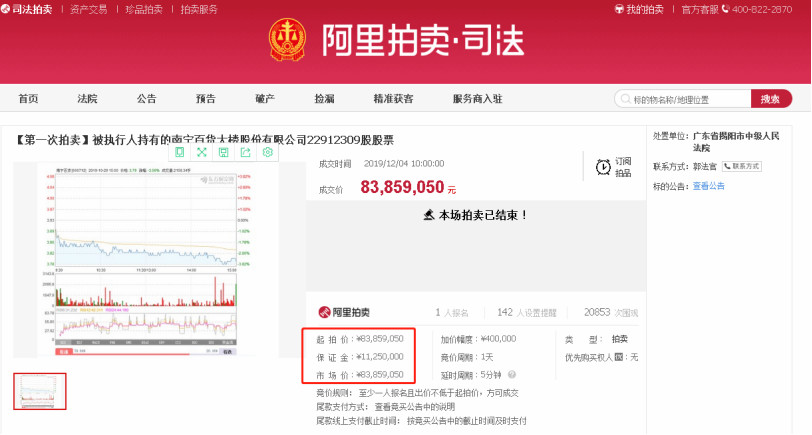
Task: Click the first icon in the image toolbar
Action: pyautogui.click(x=179, y=152)
